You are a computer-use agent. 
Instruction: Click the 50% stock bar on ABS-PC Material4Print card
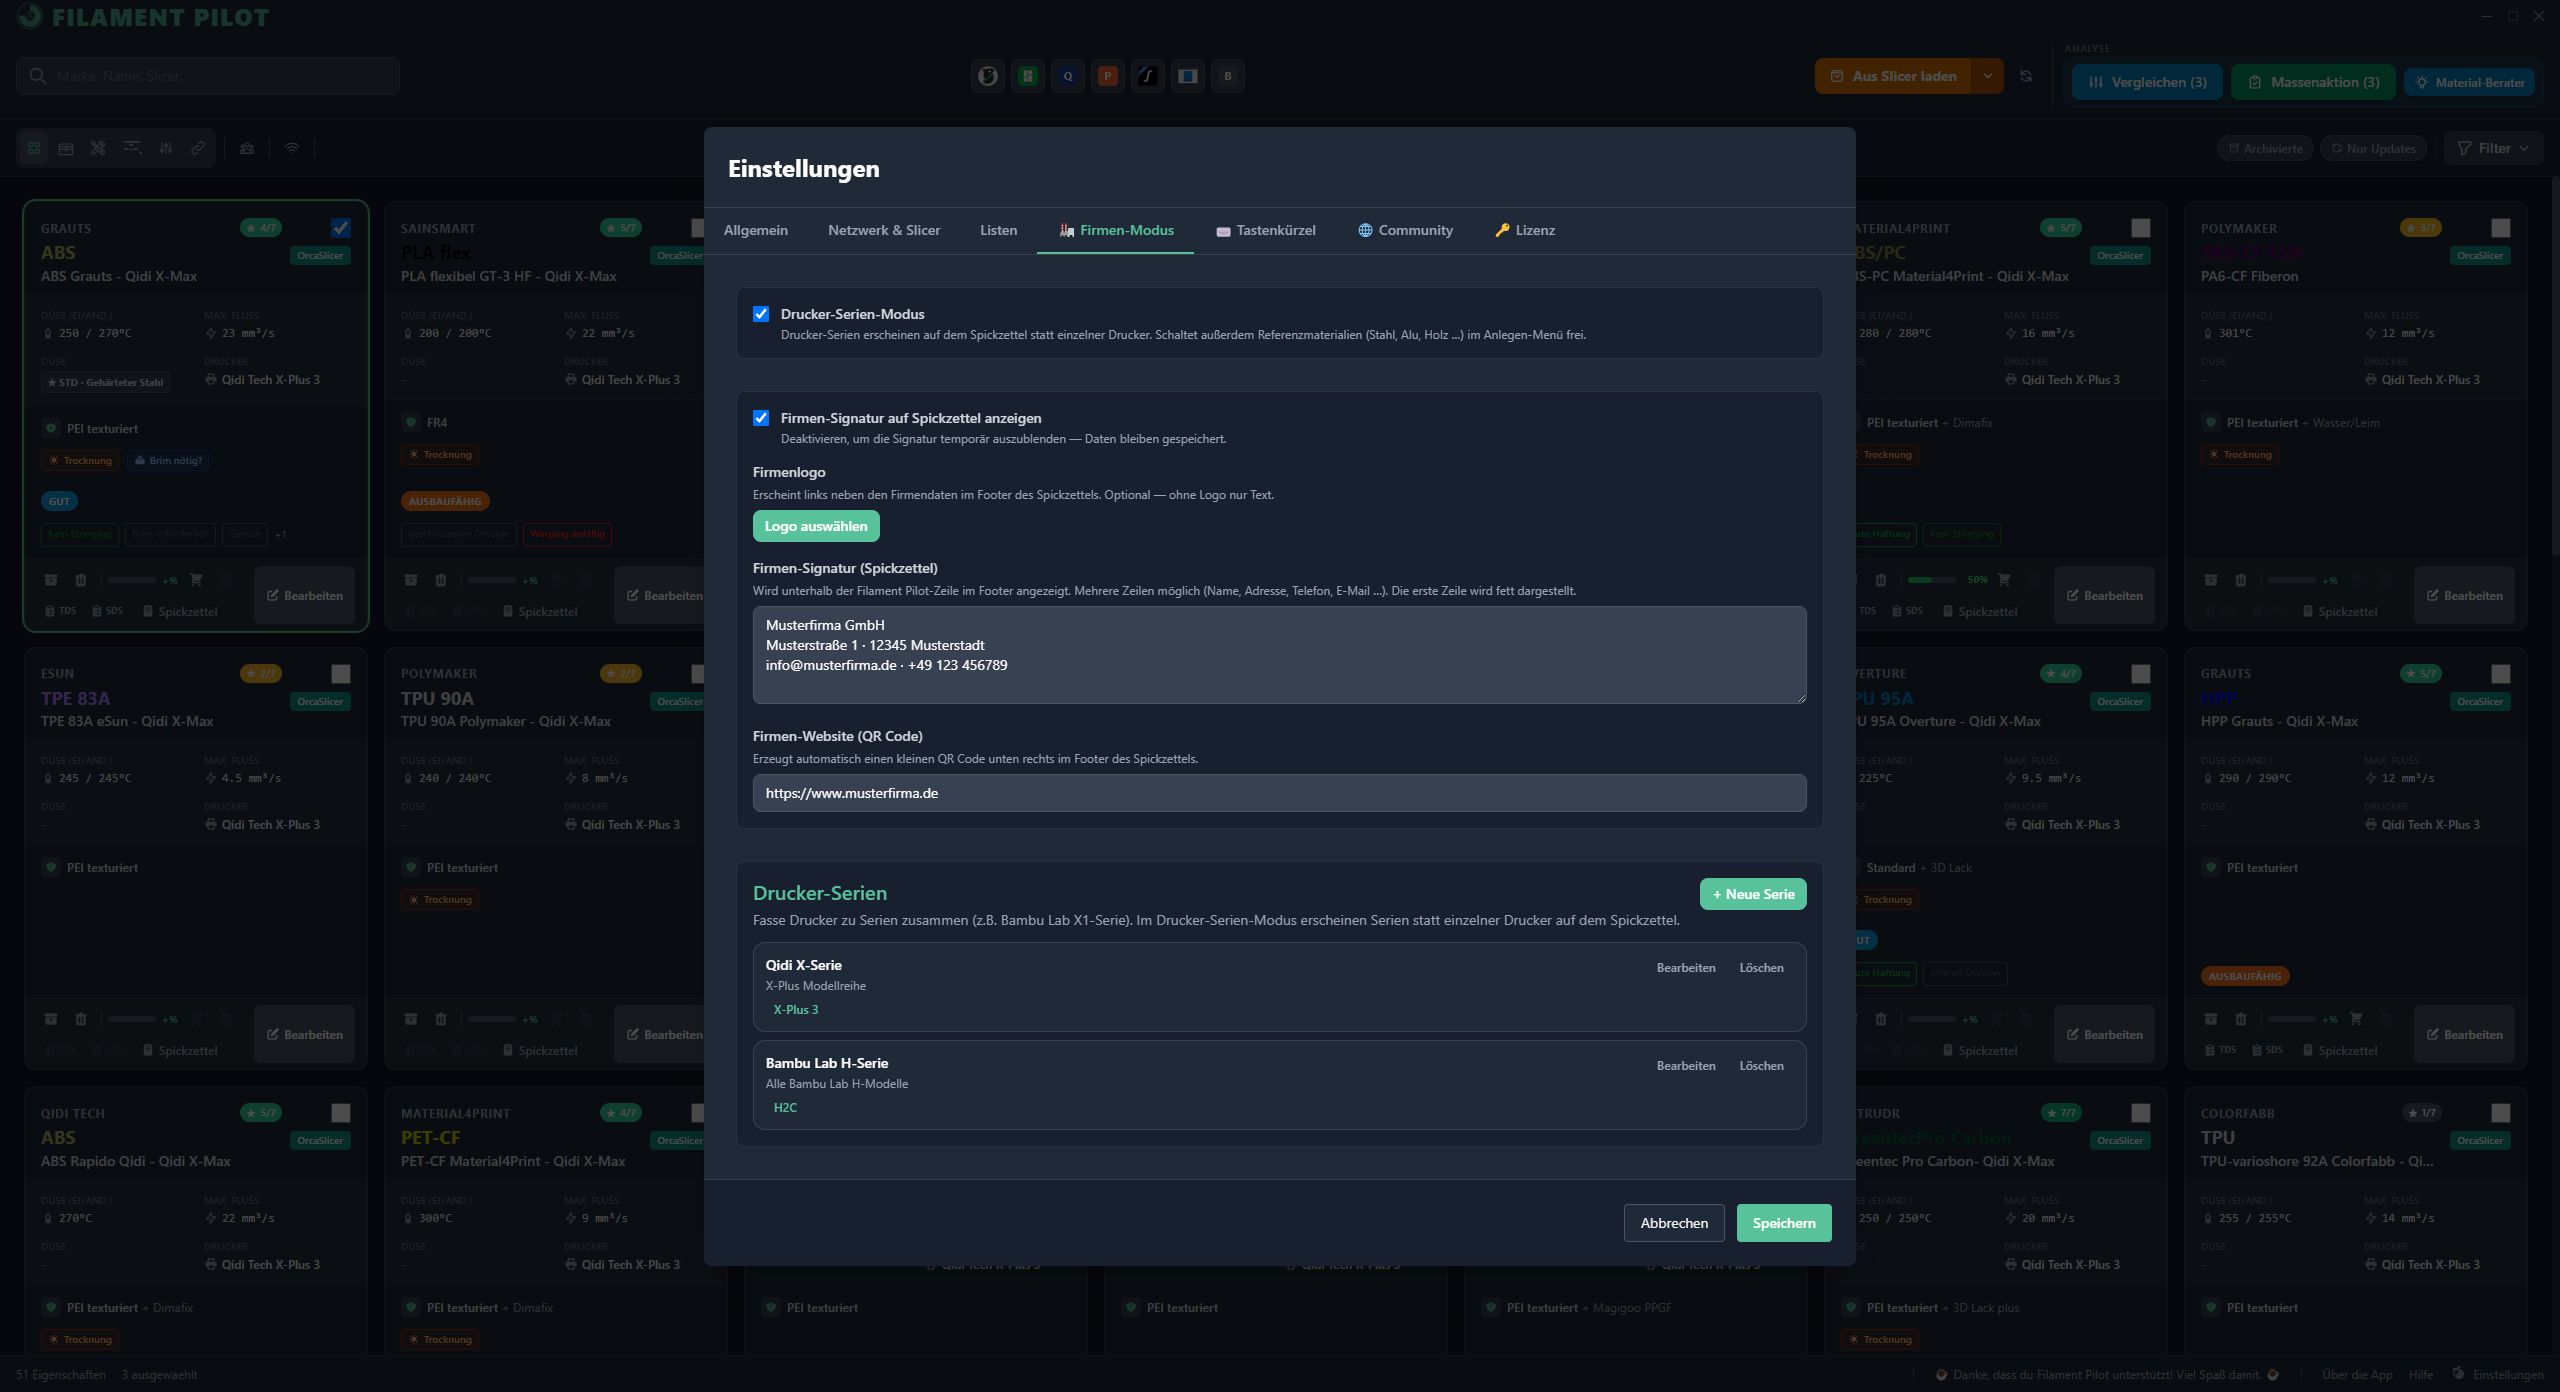coord(1931,580)
